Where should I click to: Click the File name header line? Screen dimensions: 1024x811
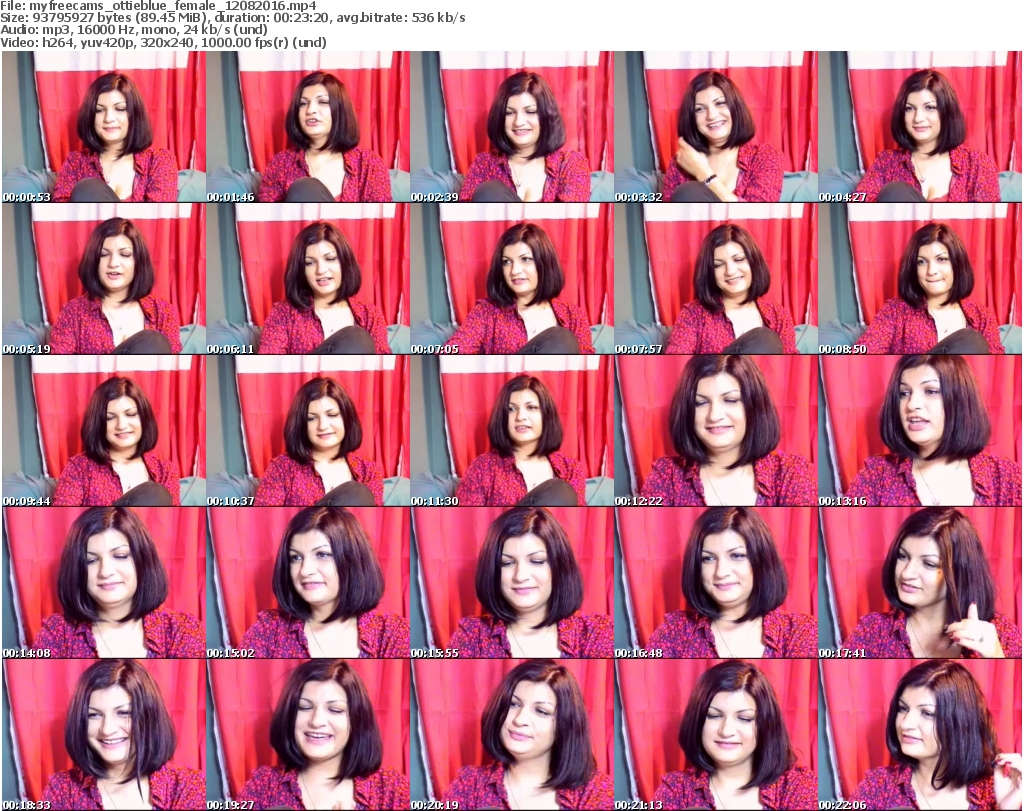[x=158, y=6]
